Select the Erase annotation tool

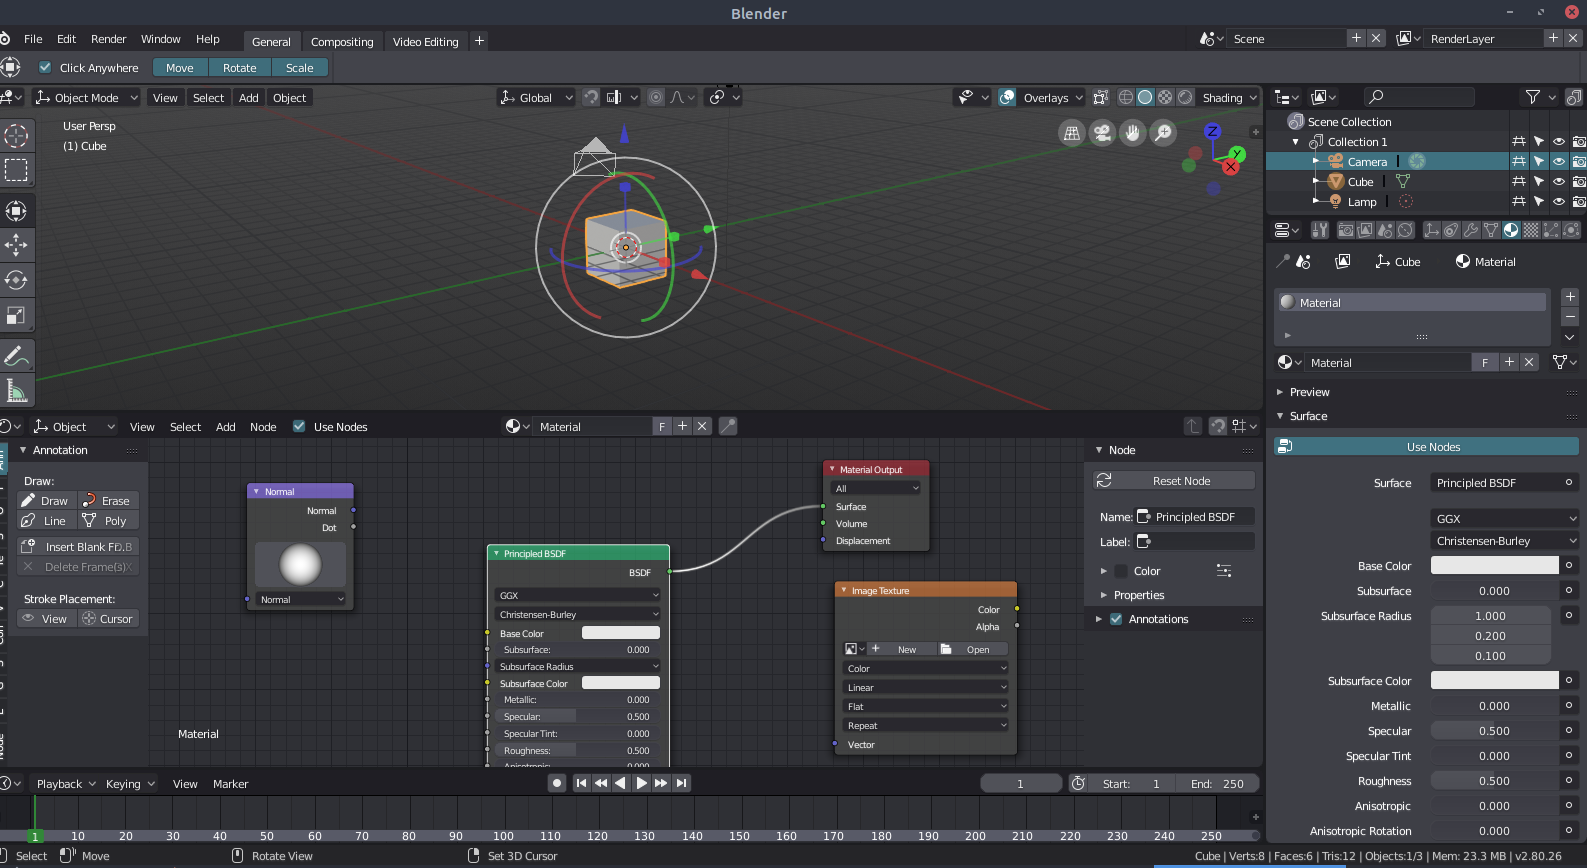[x=108, y=501]
